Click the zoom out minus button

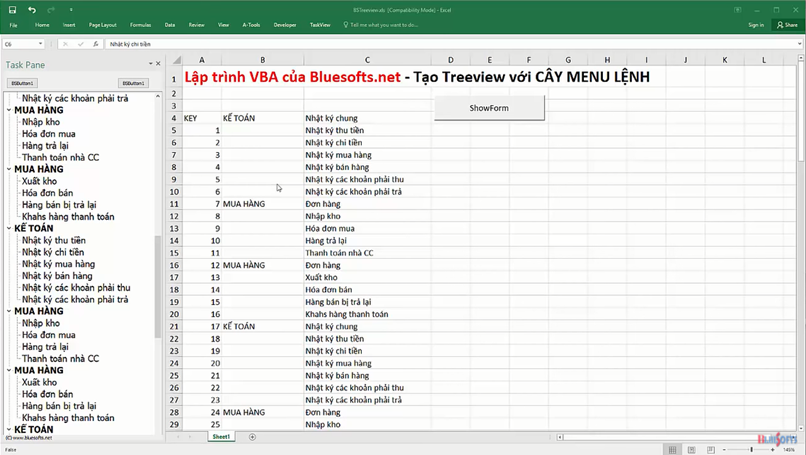point(724,450)
